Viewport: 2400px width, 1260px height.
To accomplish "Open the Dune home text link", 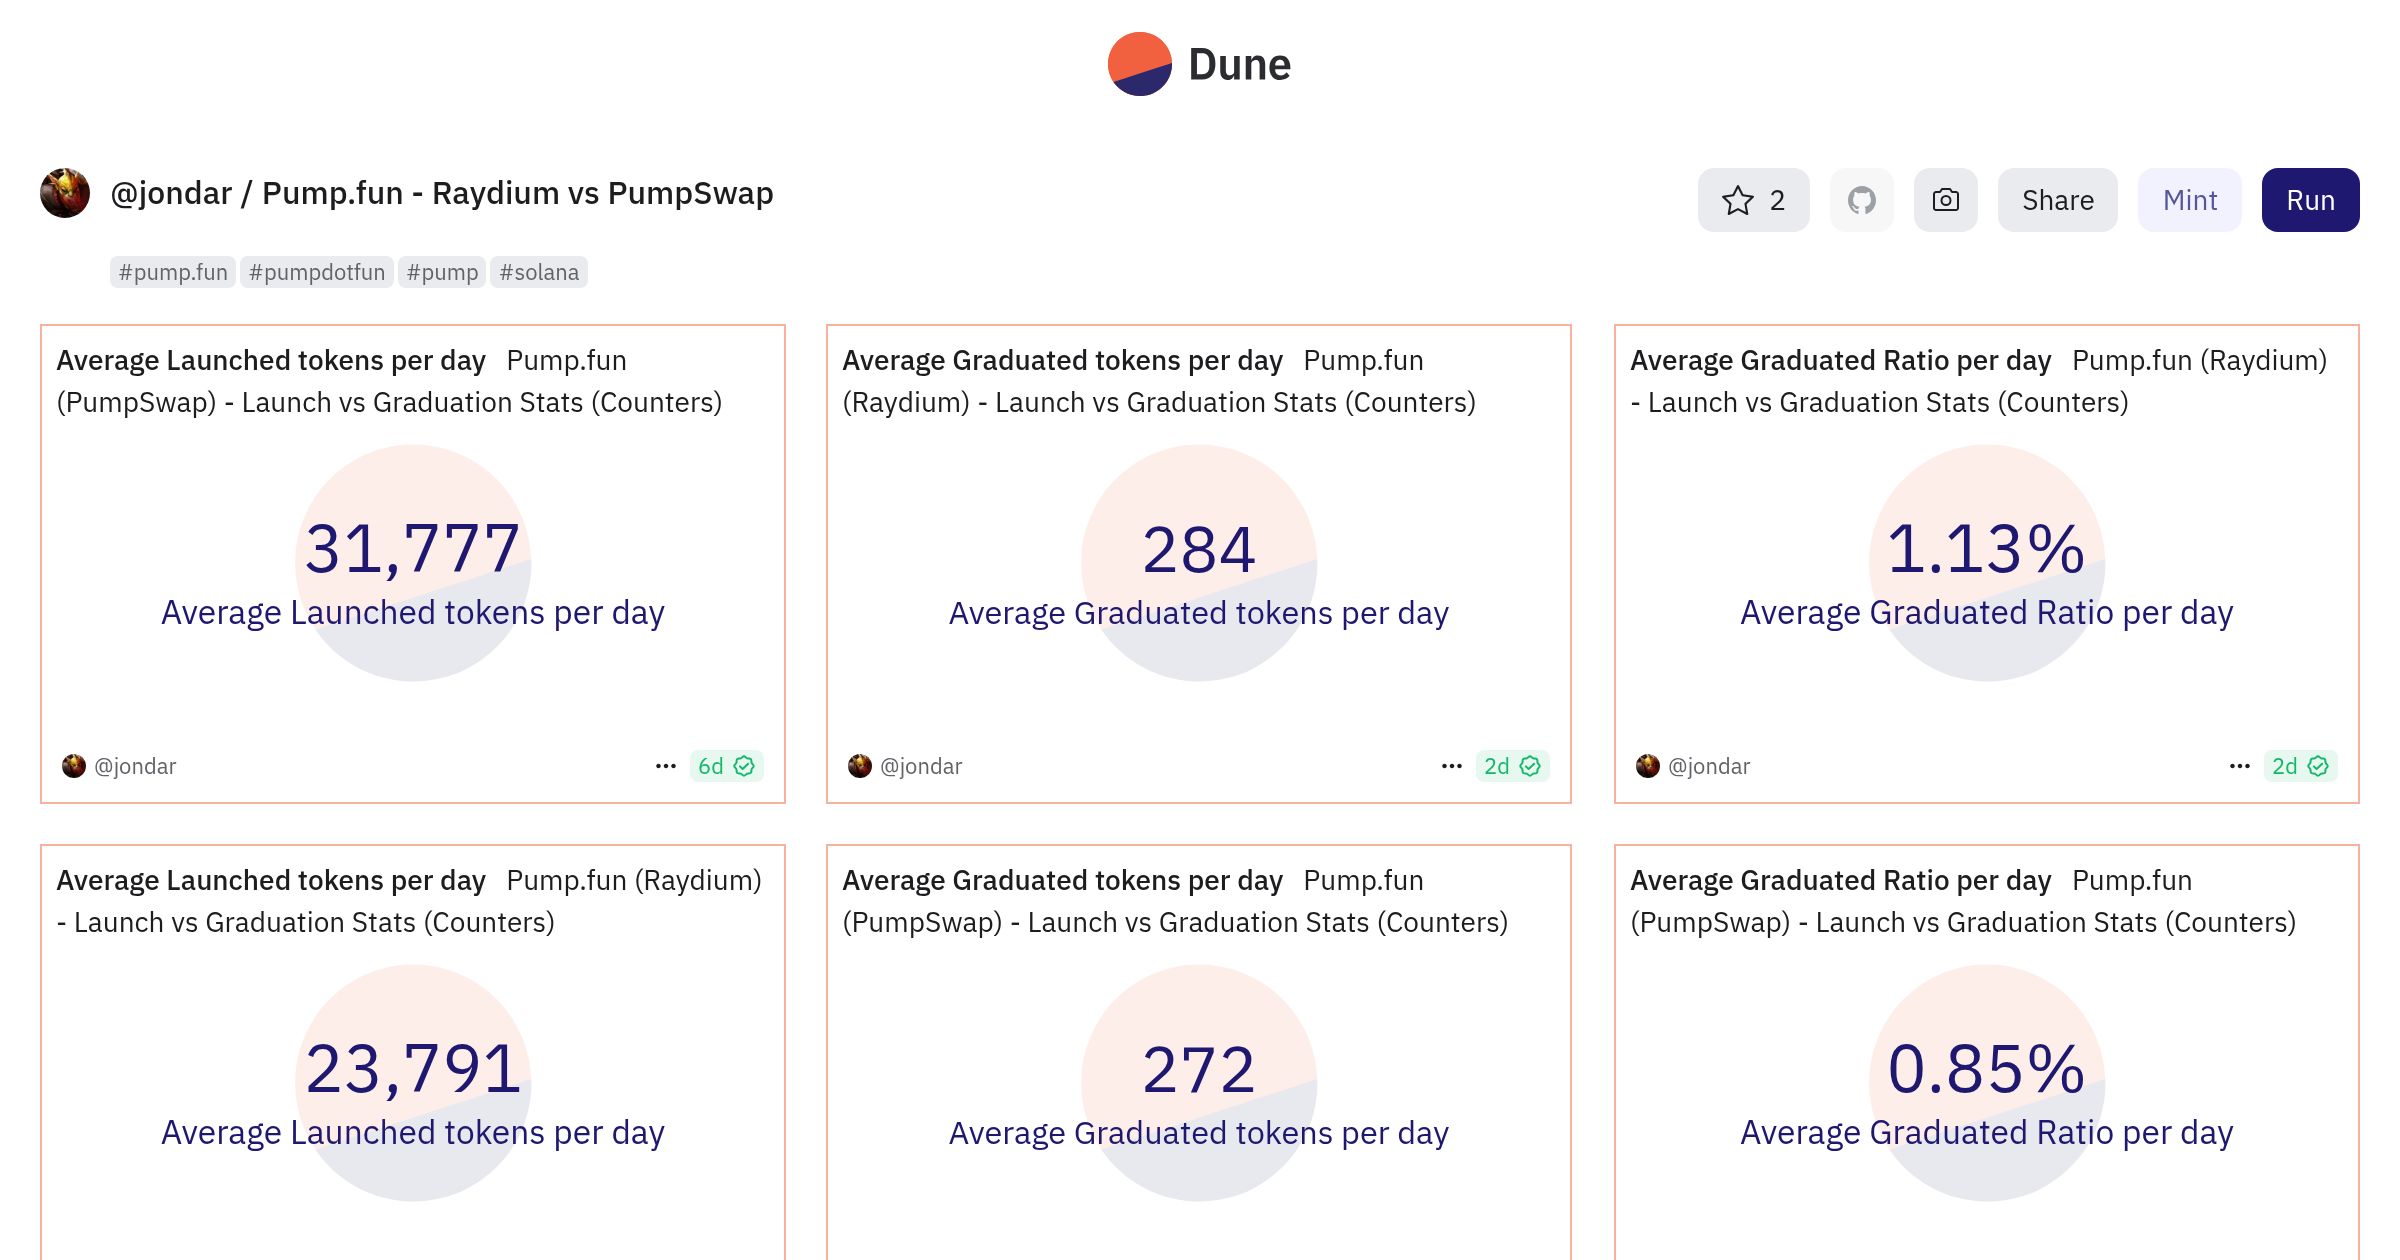I will coord(1239,65).
